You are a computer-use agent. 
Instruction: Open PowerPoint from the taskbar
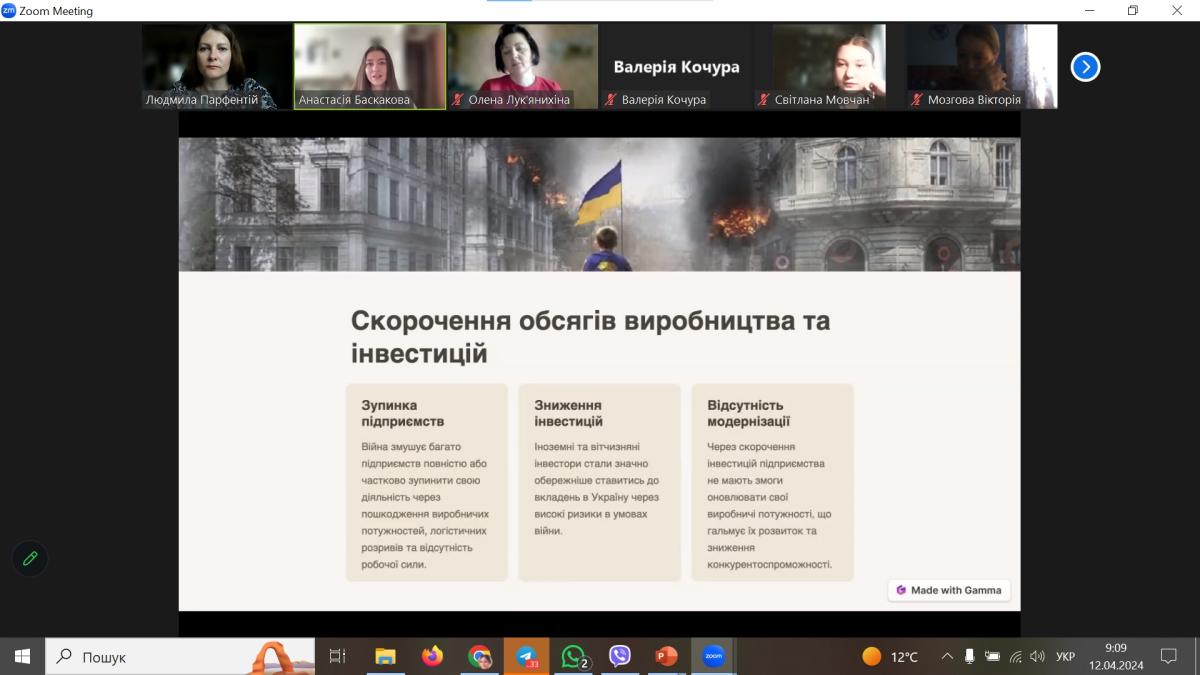click(x=666, y=656)
